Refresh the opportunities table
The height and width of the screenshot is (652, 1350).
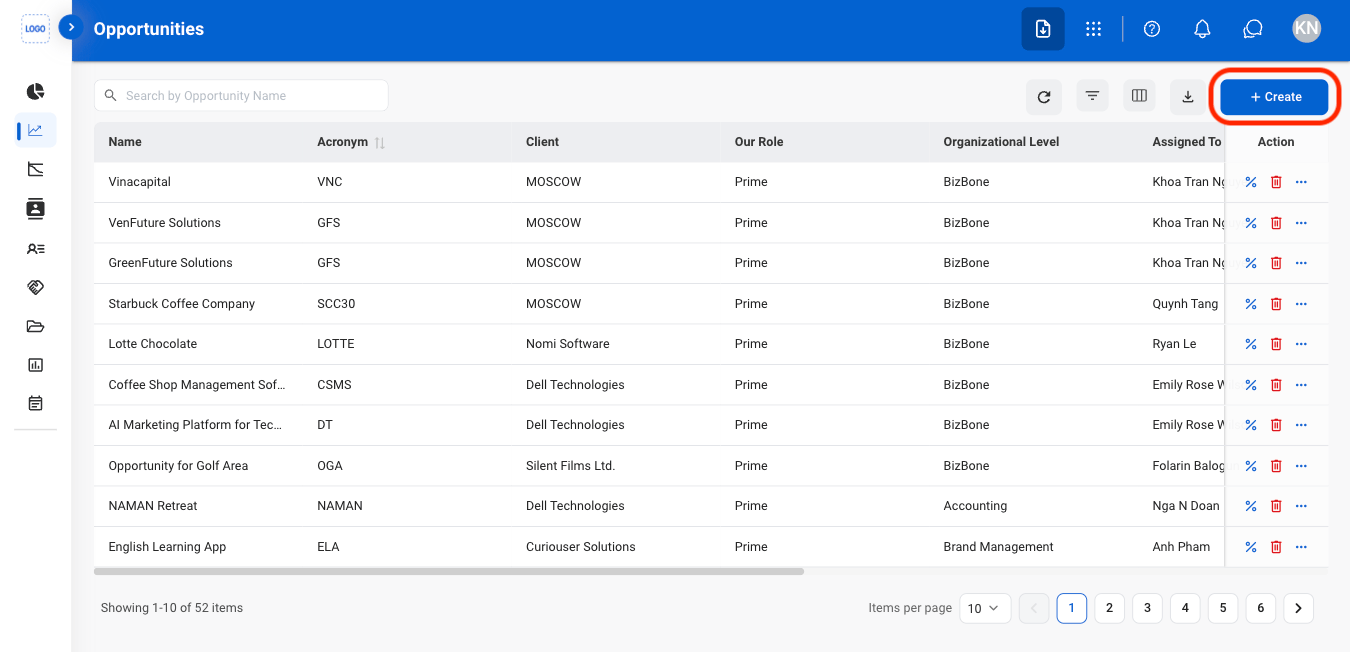(x=1044, y=96)
